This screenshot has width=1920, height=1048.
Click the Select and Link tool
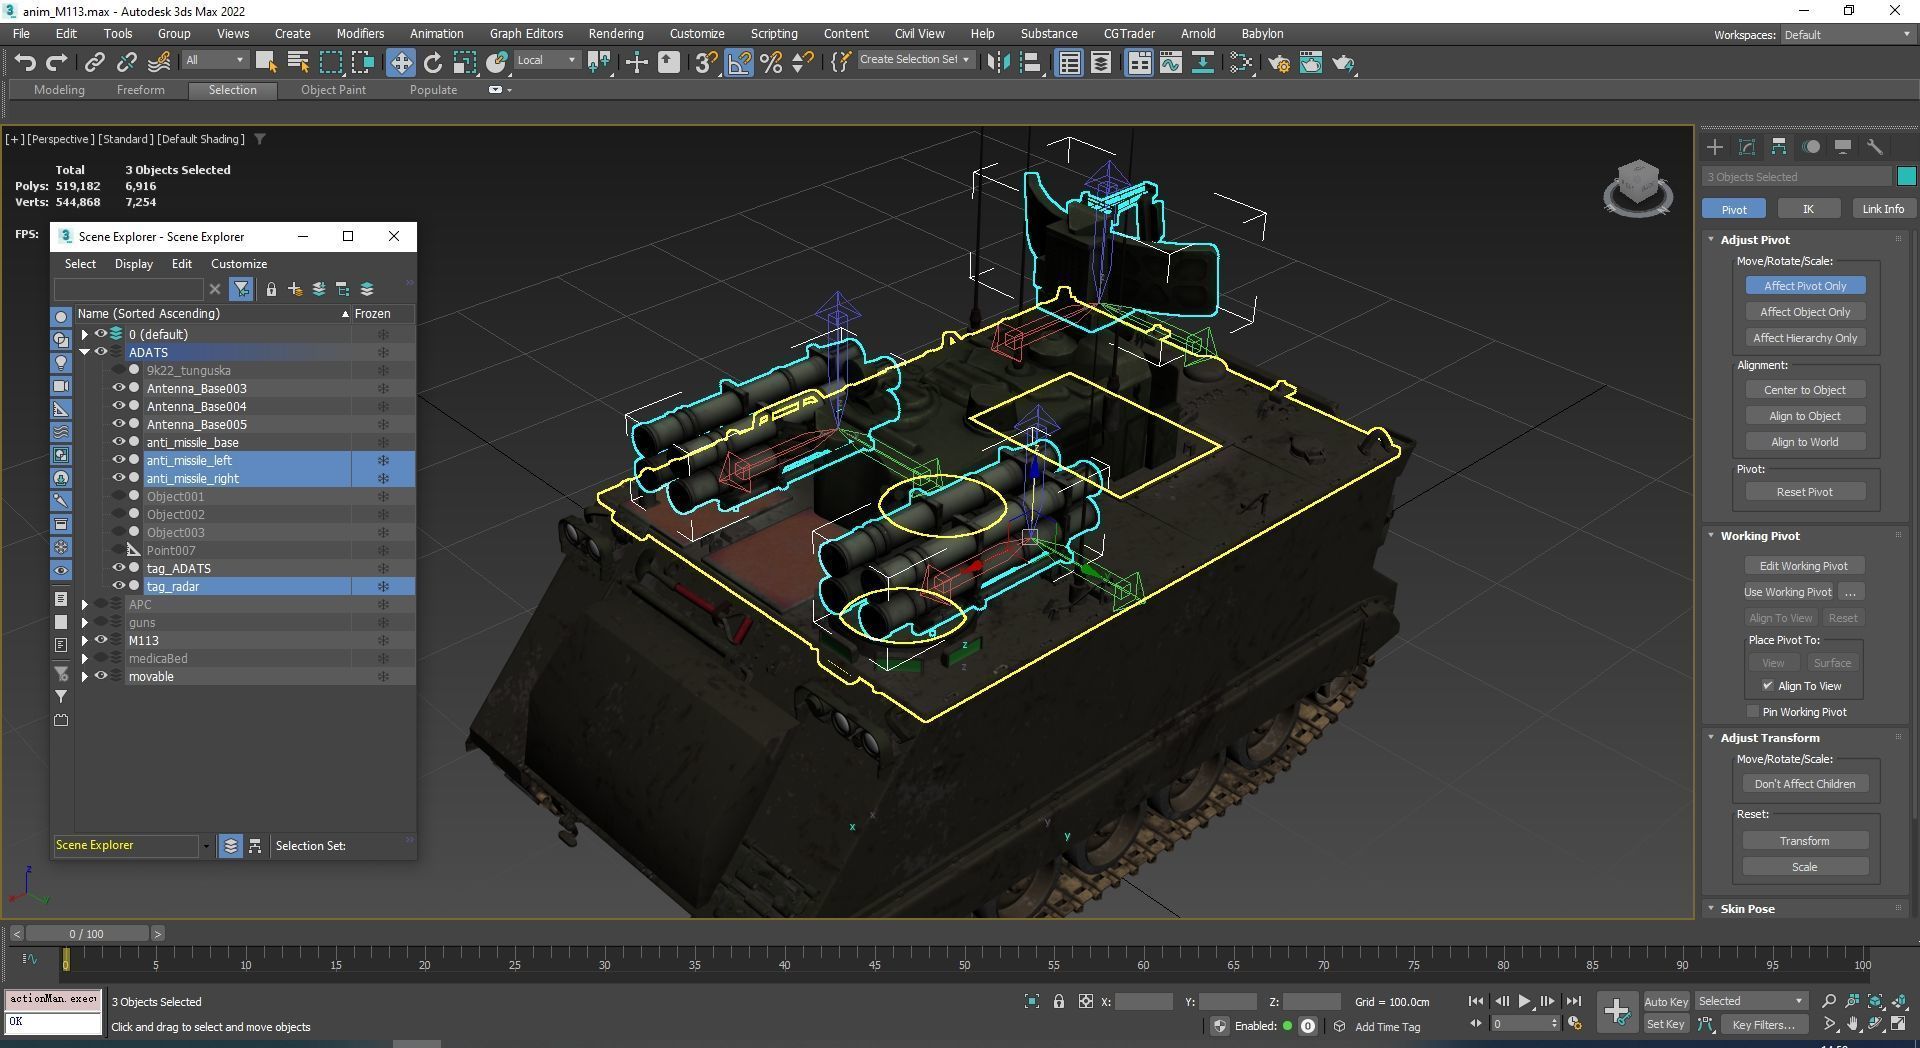94,63
